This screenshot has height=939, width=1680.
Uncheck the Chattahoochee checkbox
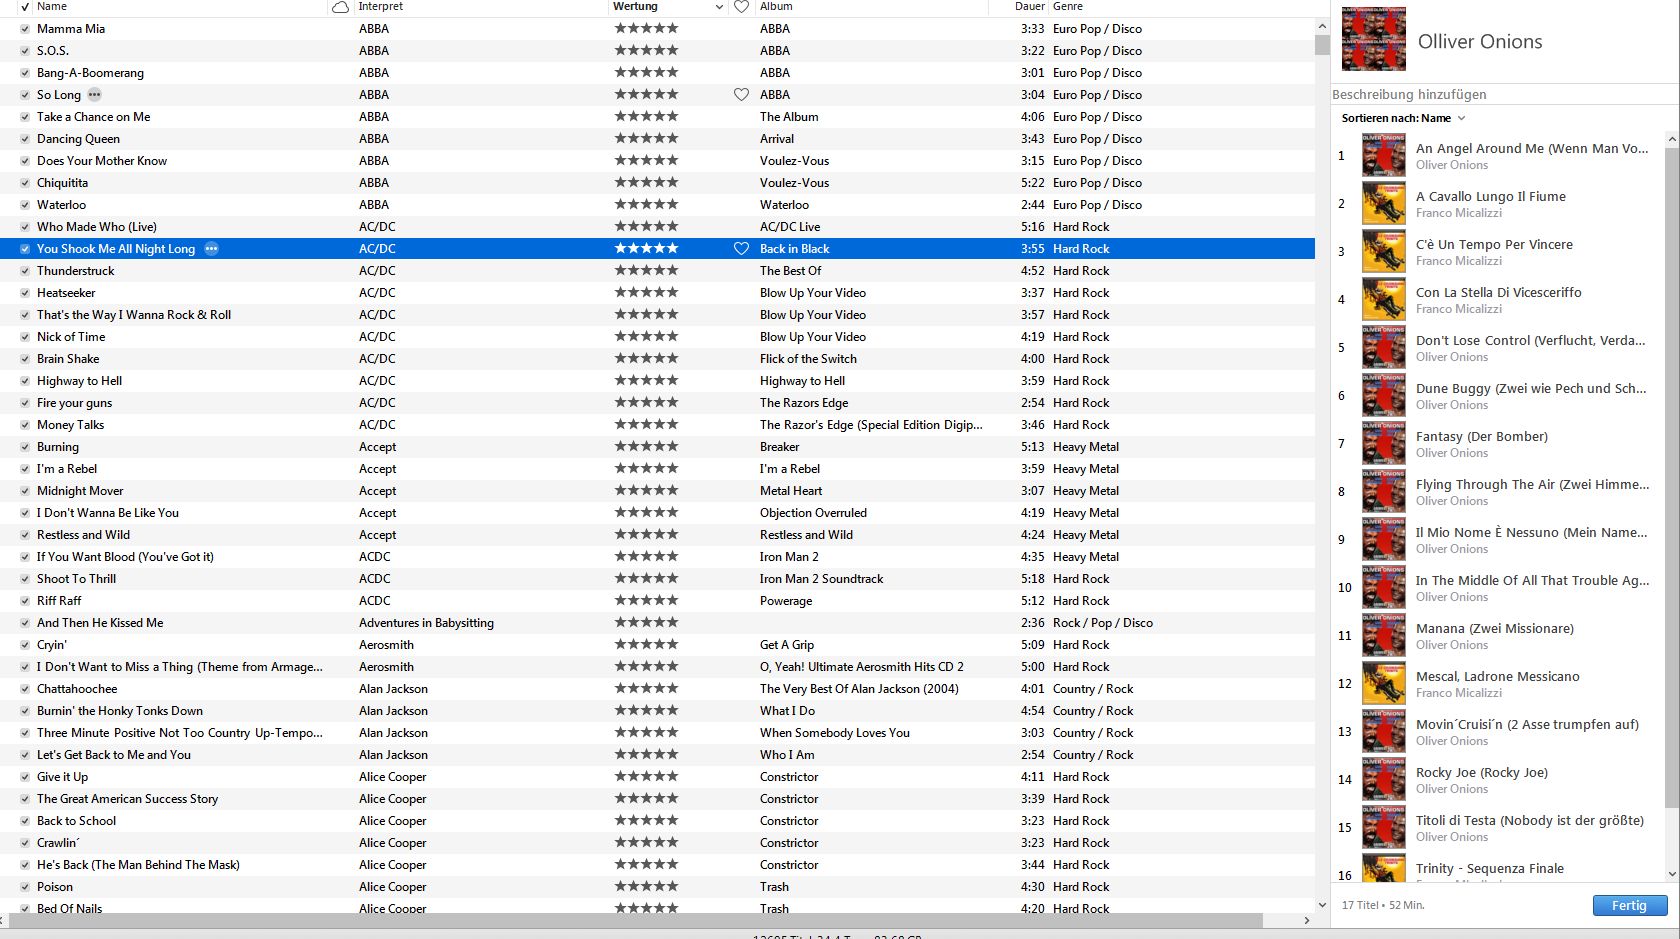25,689
